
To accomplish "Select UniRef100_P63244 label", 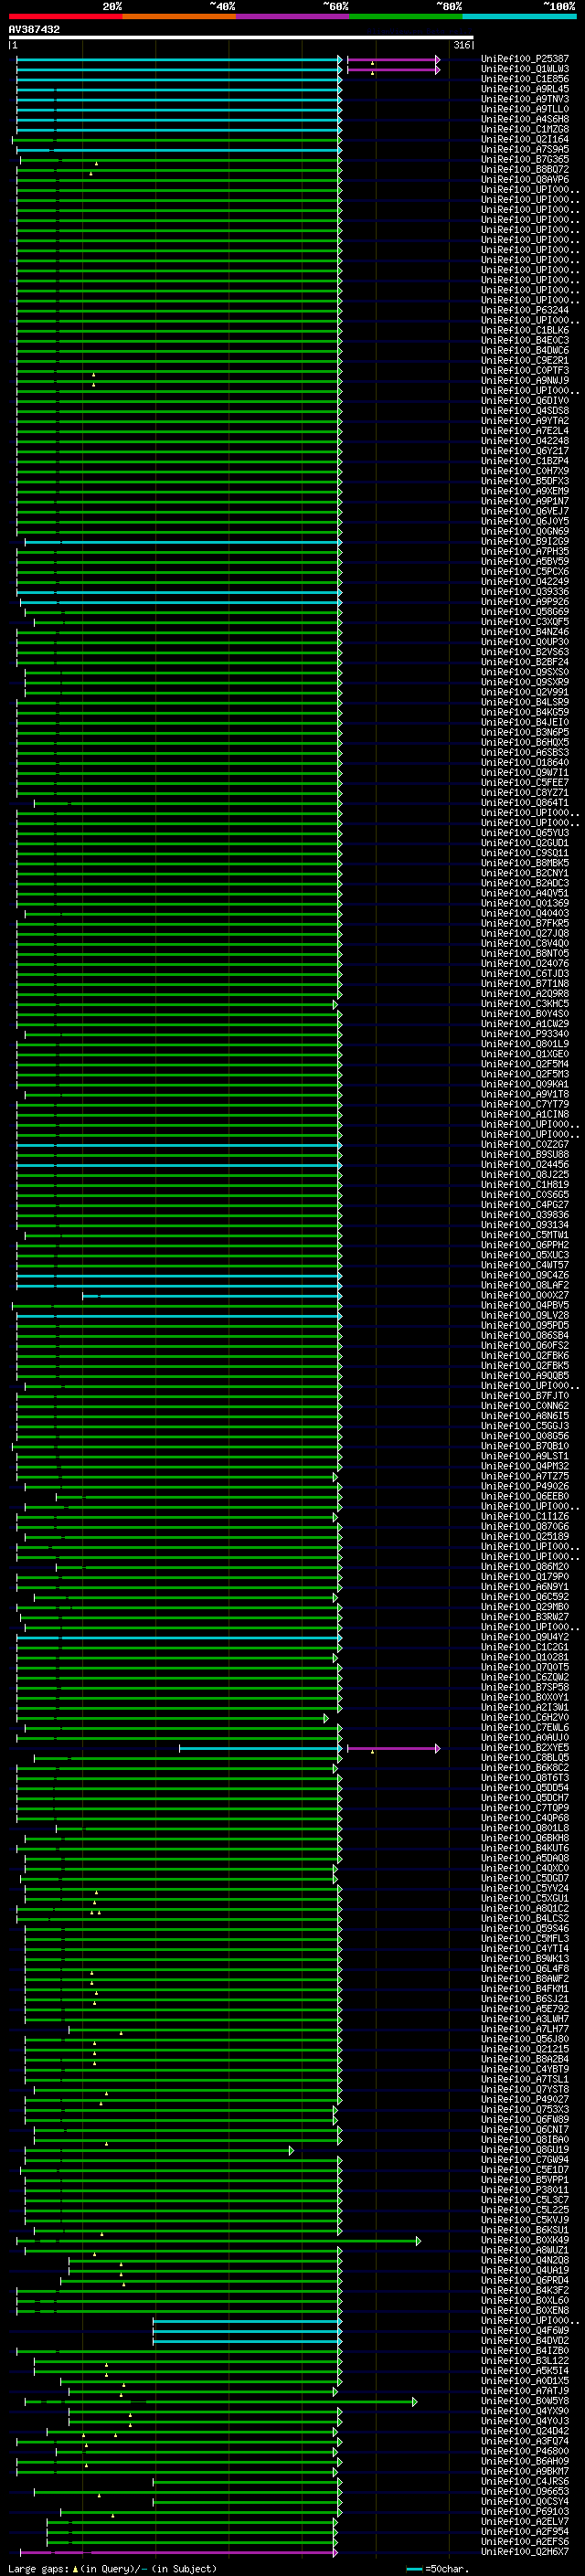I will tap(524, 310).
